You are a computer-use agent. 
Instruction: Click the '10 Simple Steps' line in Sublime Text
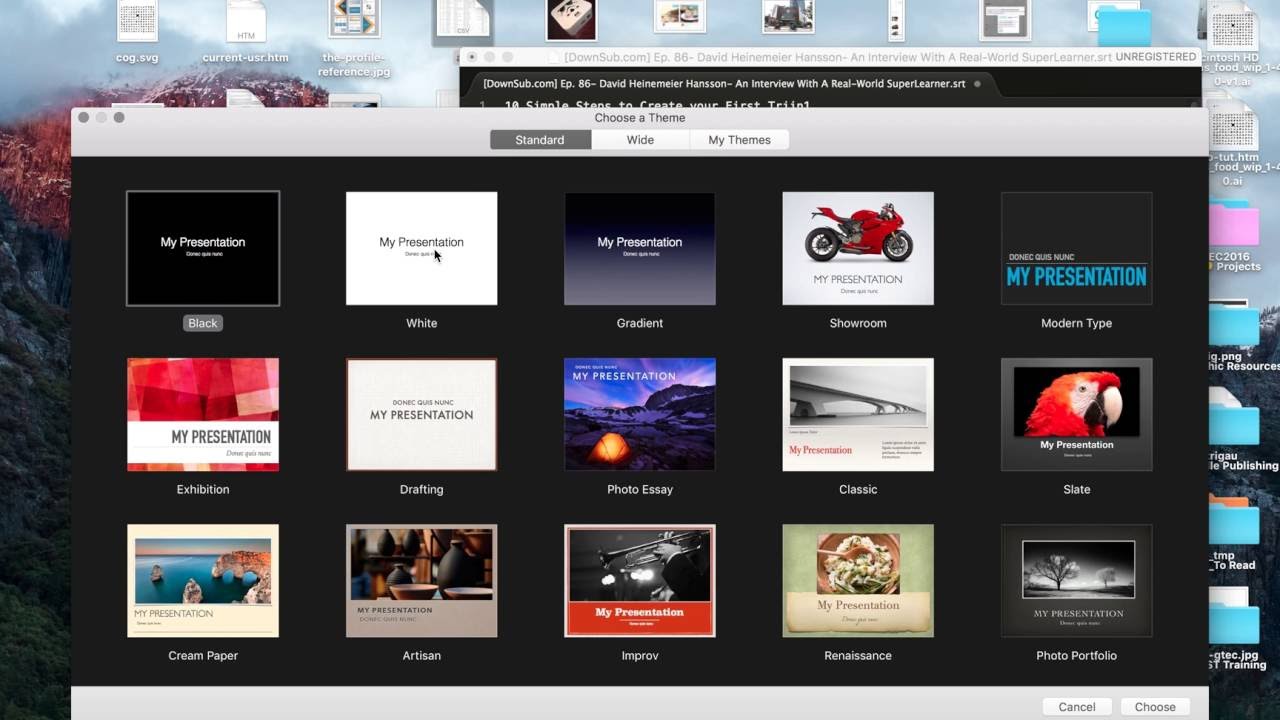point(657,105)
